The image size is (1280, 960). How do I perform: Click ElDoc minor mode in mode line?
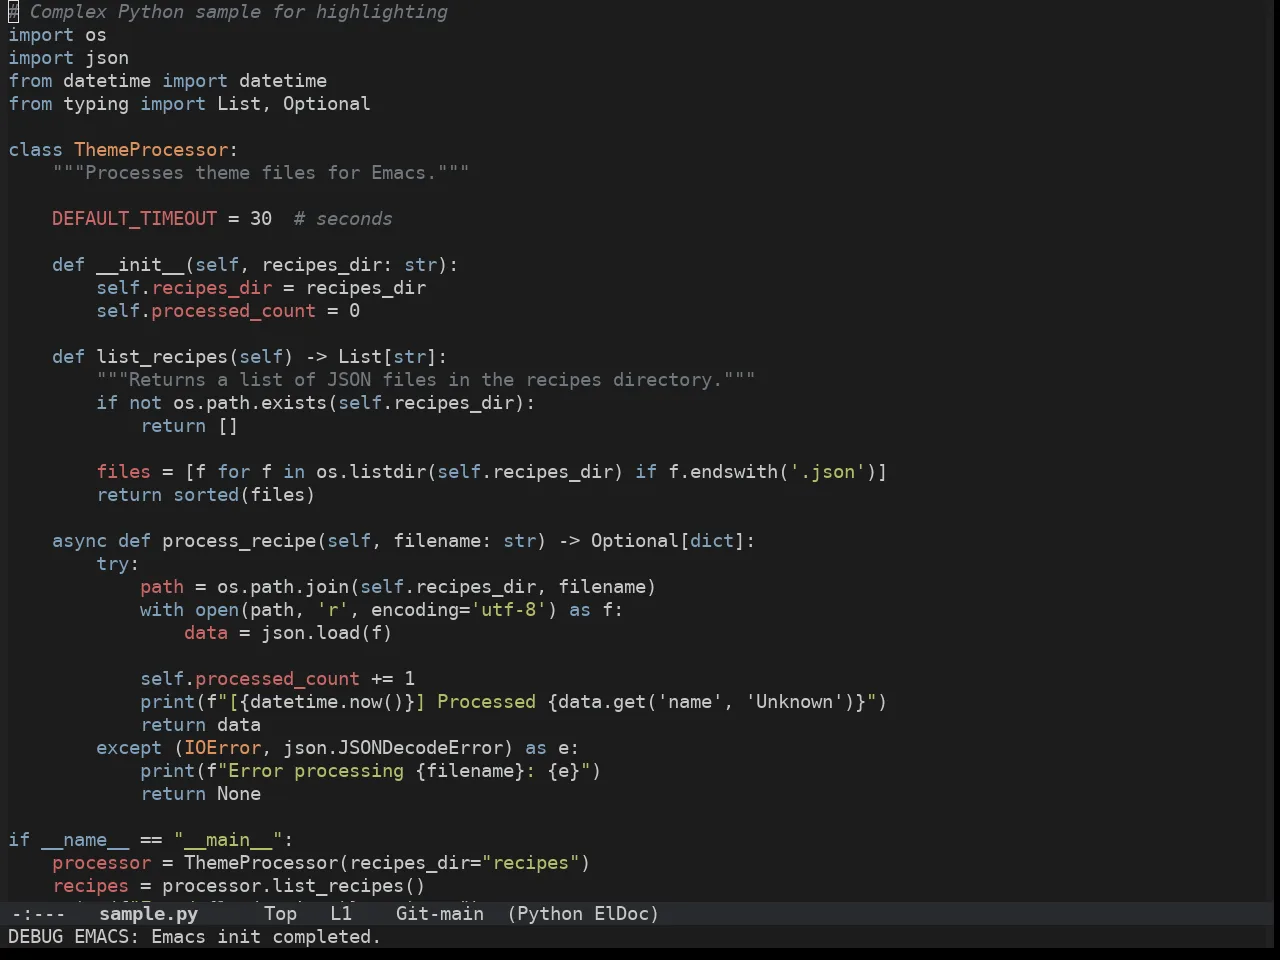pyautogui.click(x=621, y=914)
